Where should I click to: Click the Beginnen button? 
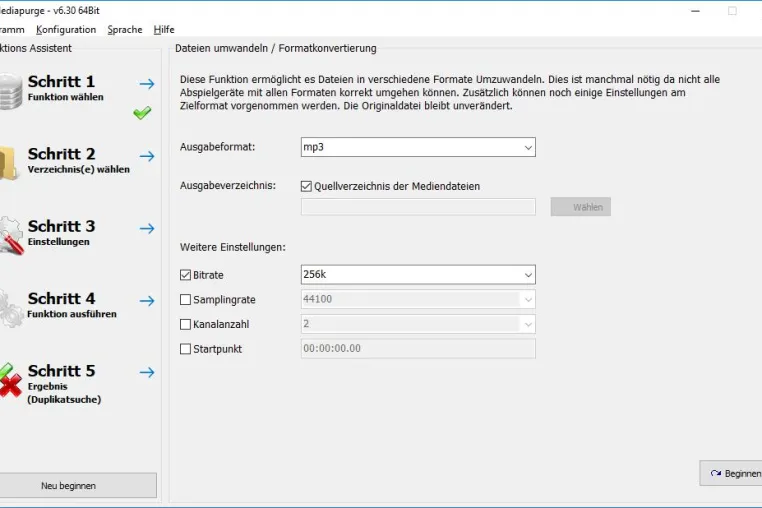pos(731,473)
